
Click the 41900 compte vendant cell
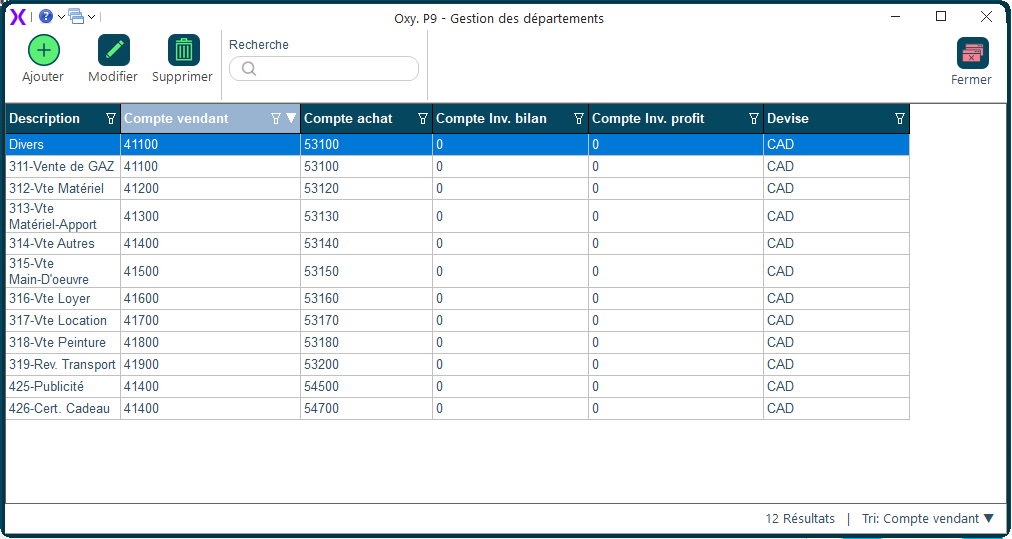(x=210, y=364)
